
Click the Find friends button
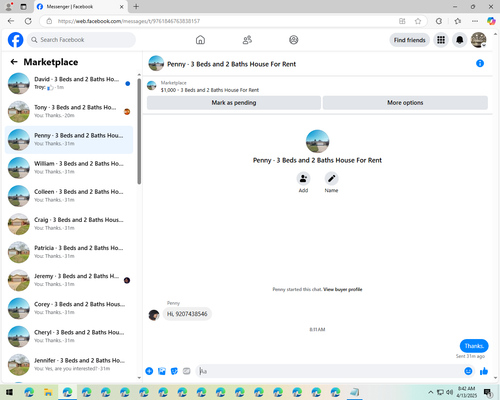(x=410, y=40)
